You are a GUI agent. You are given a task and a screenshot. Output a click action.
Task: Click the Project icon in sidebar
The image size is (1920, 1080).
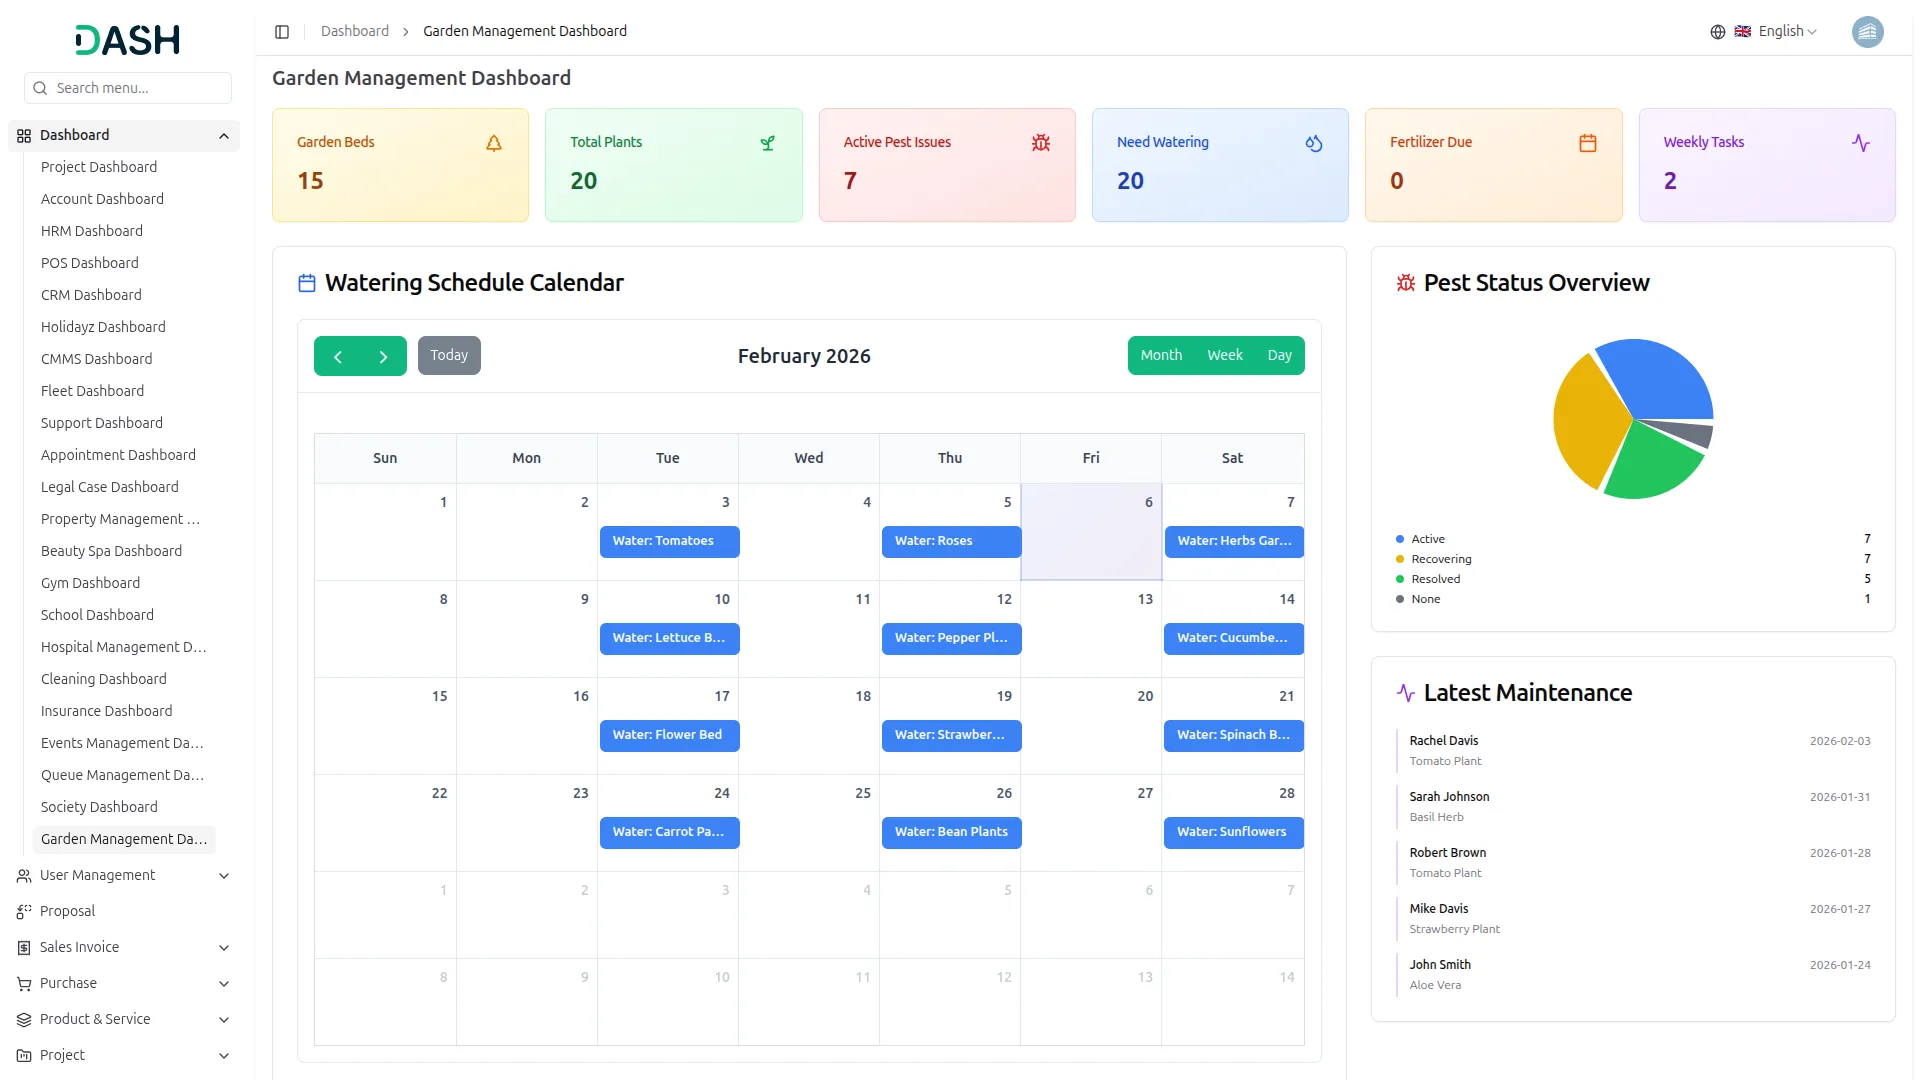point(24,1056)
